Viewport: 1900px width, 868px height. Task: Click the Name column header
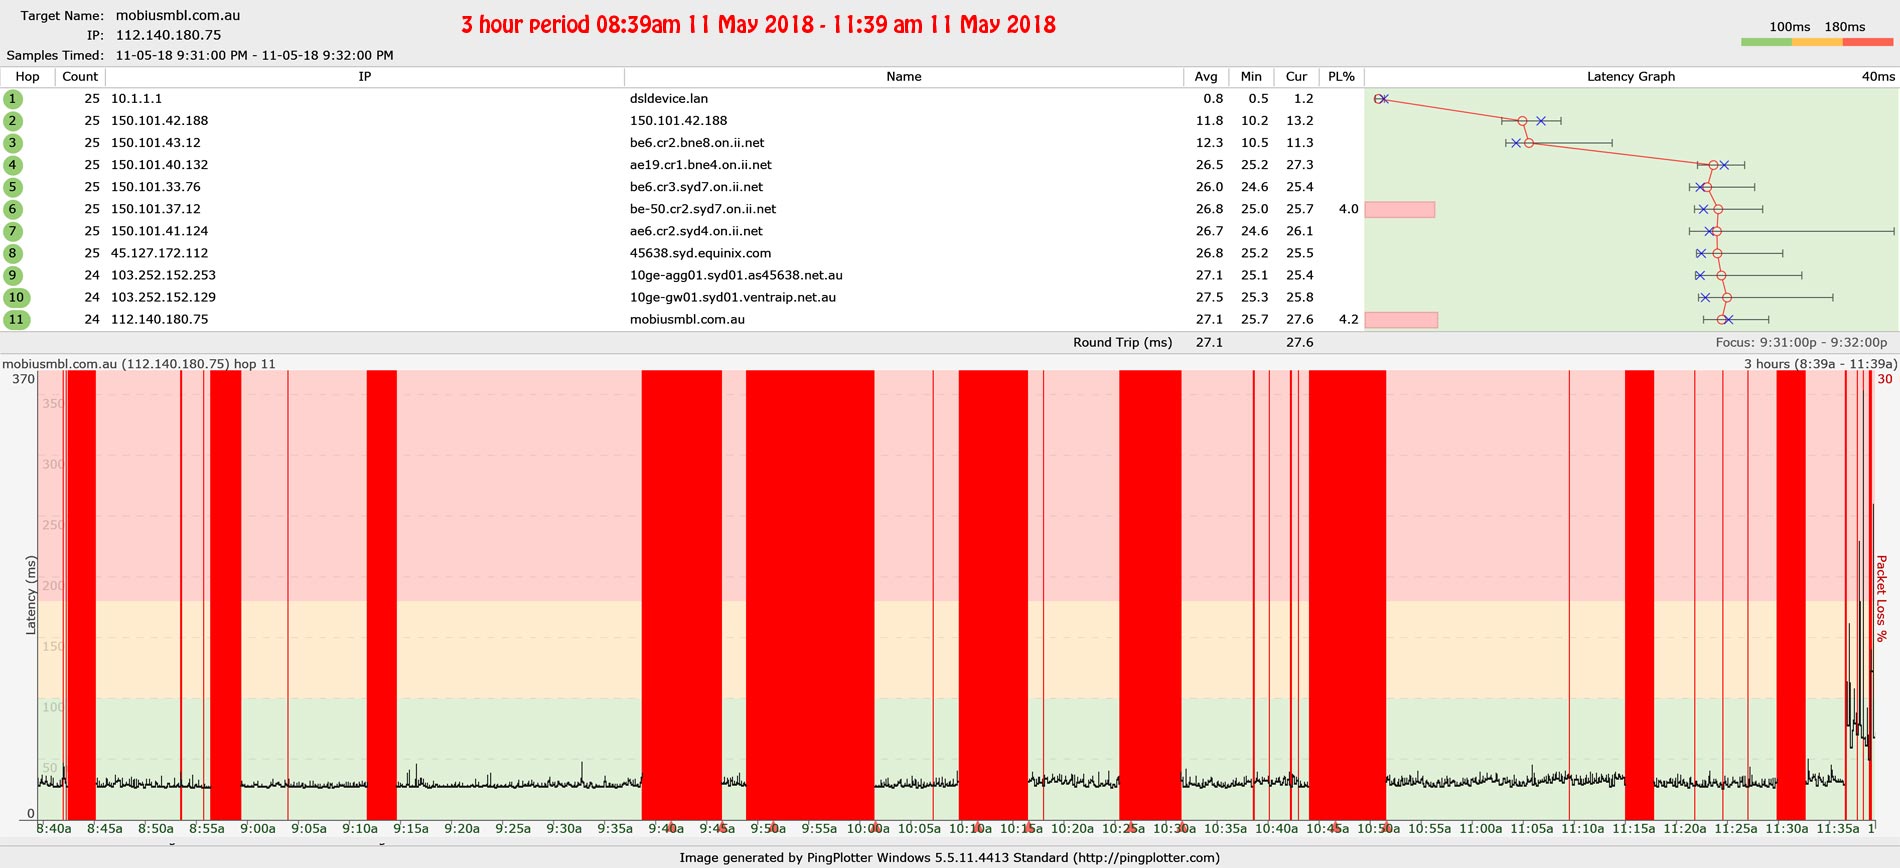pos(903,77)
